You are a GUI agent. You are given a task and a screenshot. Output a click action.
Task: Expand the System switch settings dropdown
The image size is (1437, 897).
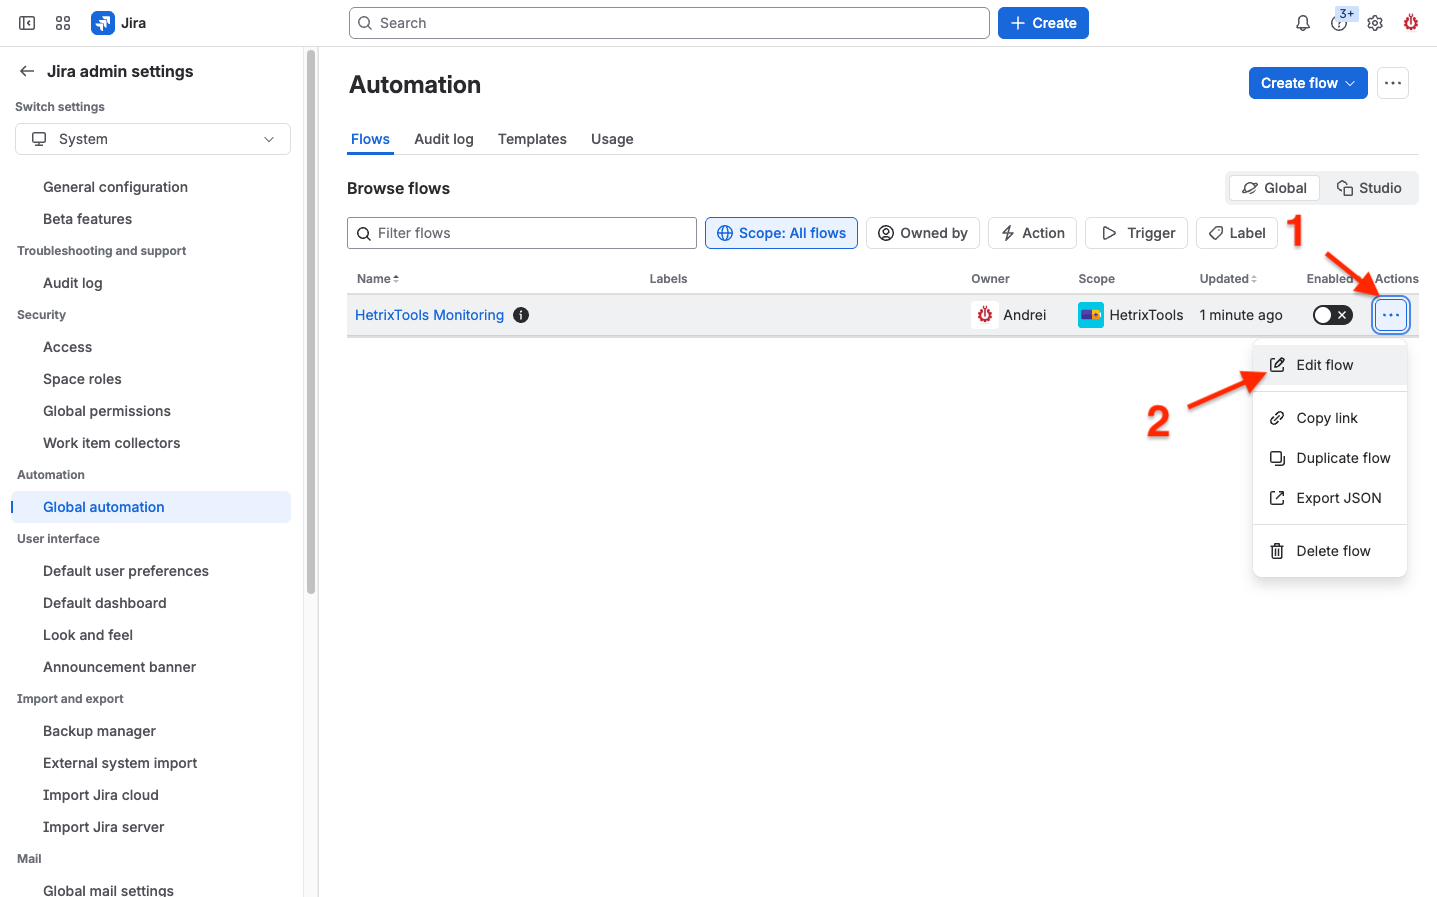pyautogui.click(x=153, y=139)
